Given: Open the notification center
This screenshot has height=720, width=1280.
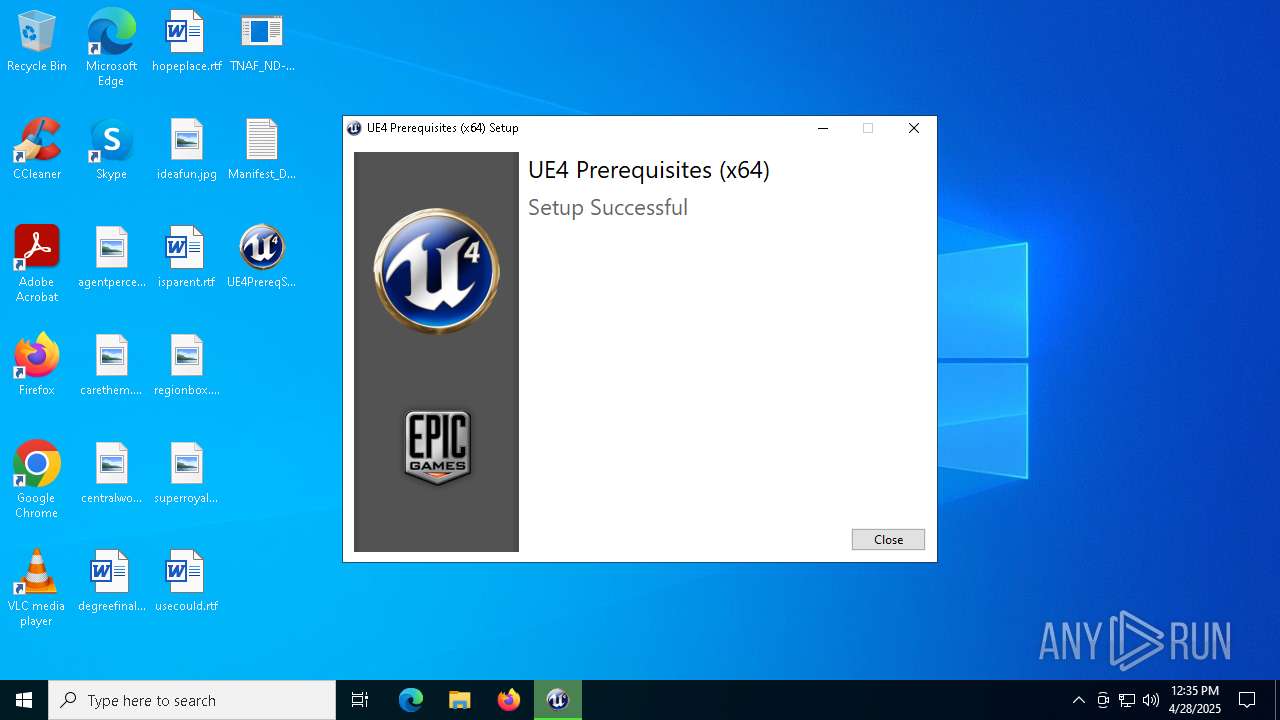Looking at the screenshot, I should [1247, 700].
